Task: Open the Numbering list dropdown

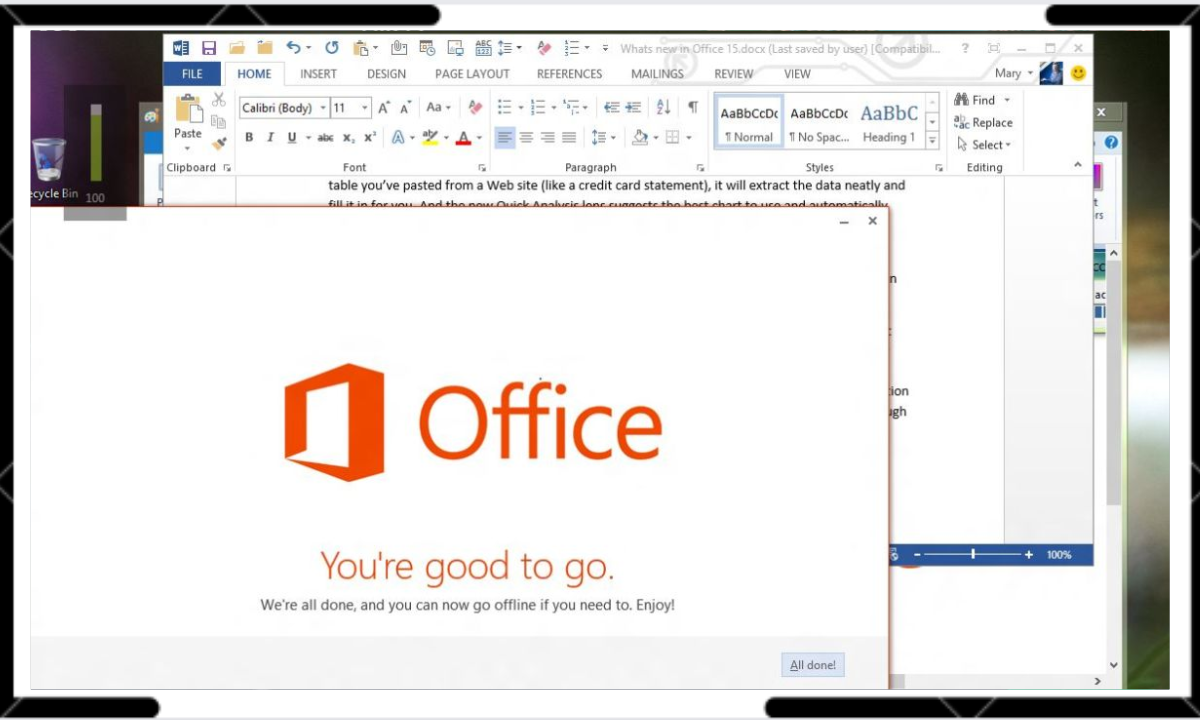Action: click(x=553, y=107)
